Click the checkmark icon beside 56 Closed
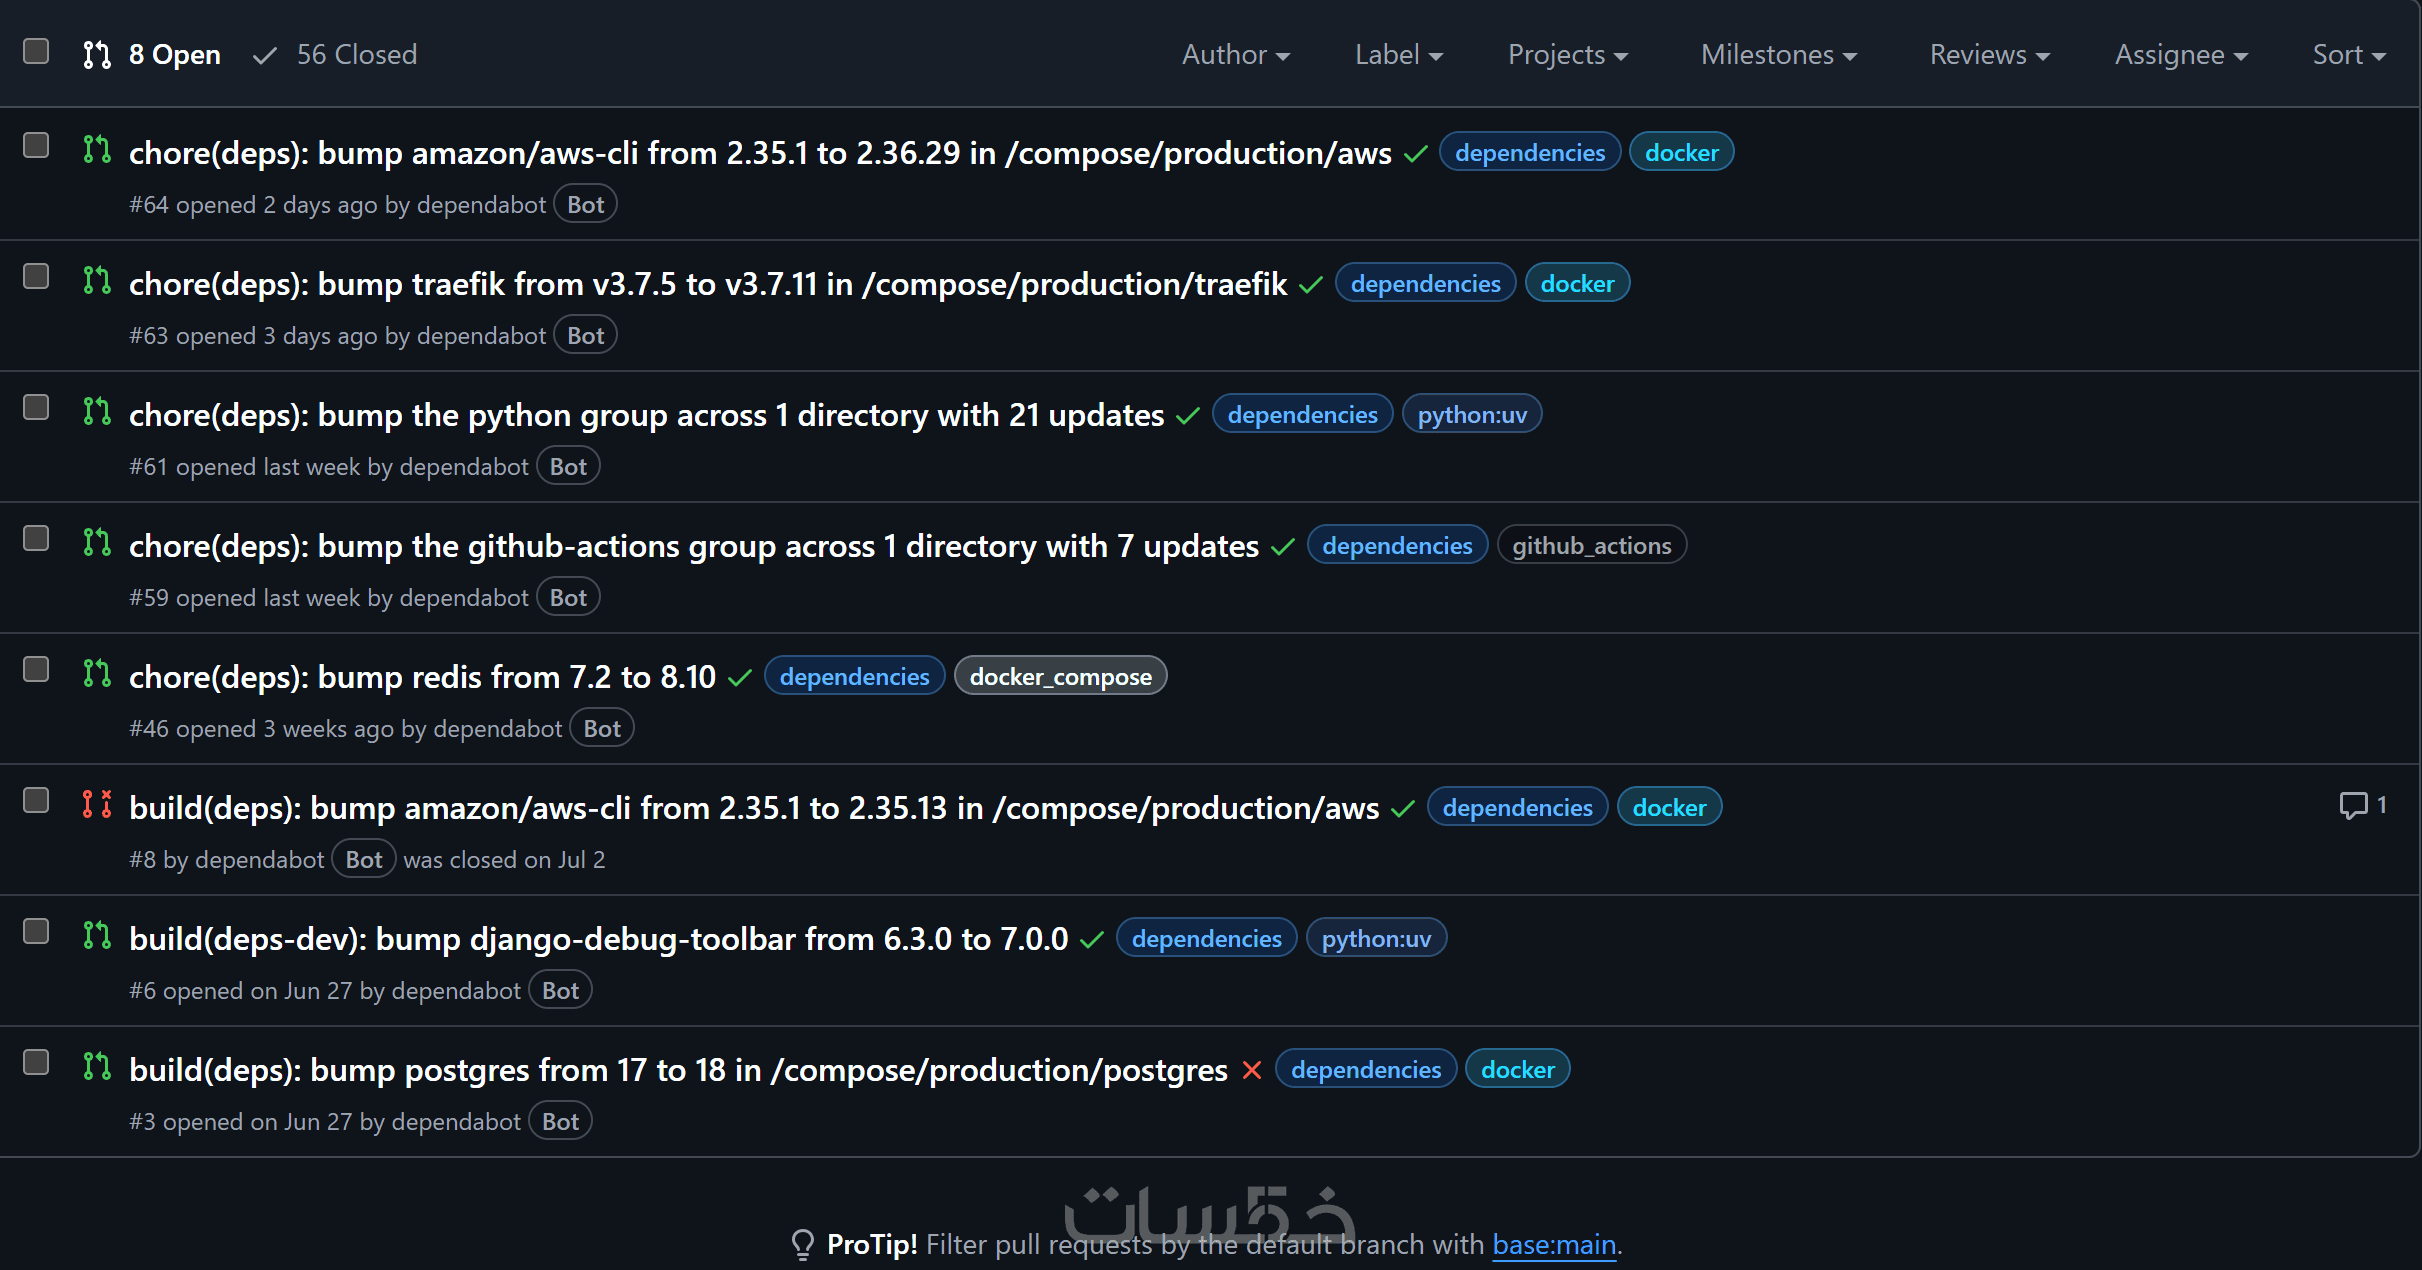The image size is (2422, 1270). pyautogui.click(x=265, y=56)
